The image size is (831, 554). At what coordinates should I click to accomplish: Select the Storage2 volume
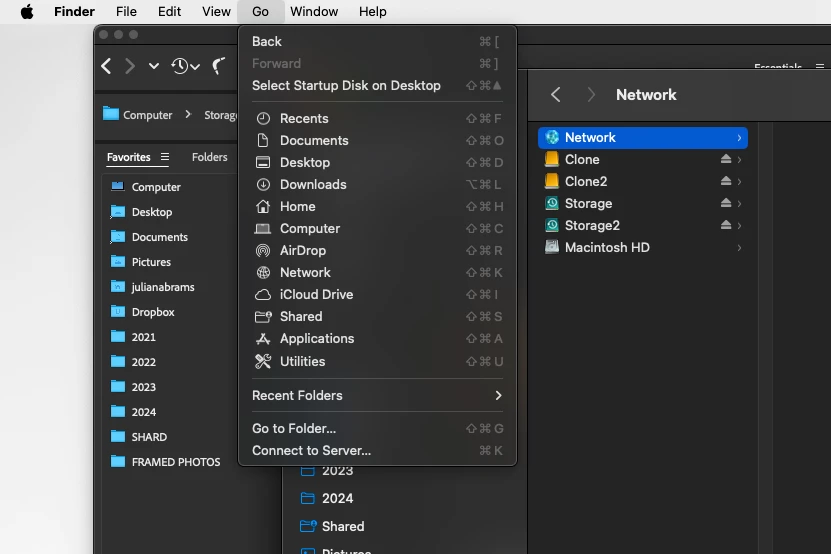[642, 225]
